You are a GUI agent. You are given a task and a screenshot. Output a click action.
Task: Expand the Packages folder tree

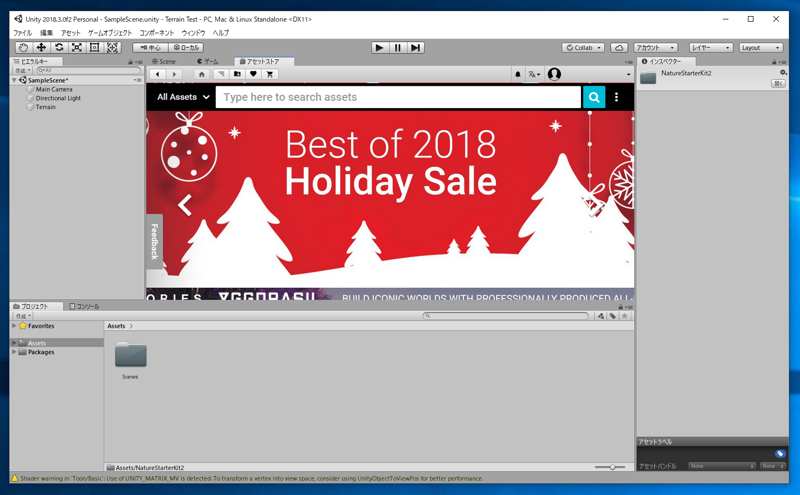click(x=14, y=352)
